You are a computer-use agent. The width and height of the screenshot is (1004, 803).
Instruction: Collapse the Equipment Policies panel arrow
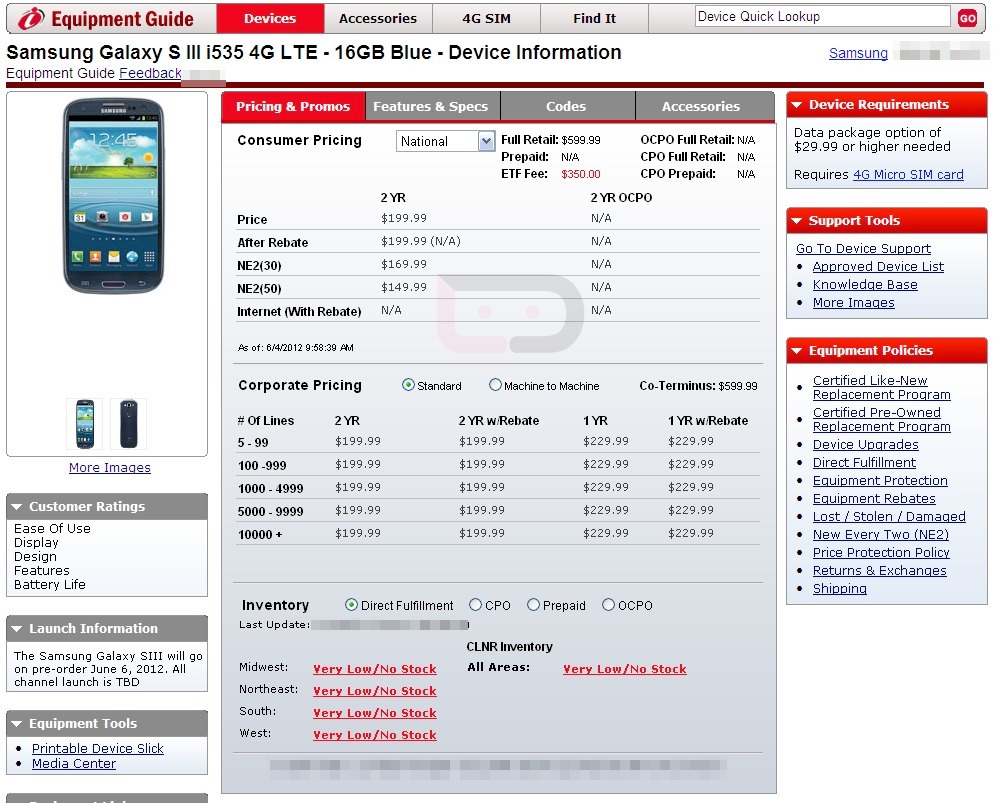pos(797,351)
